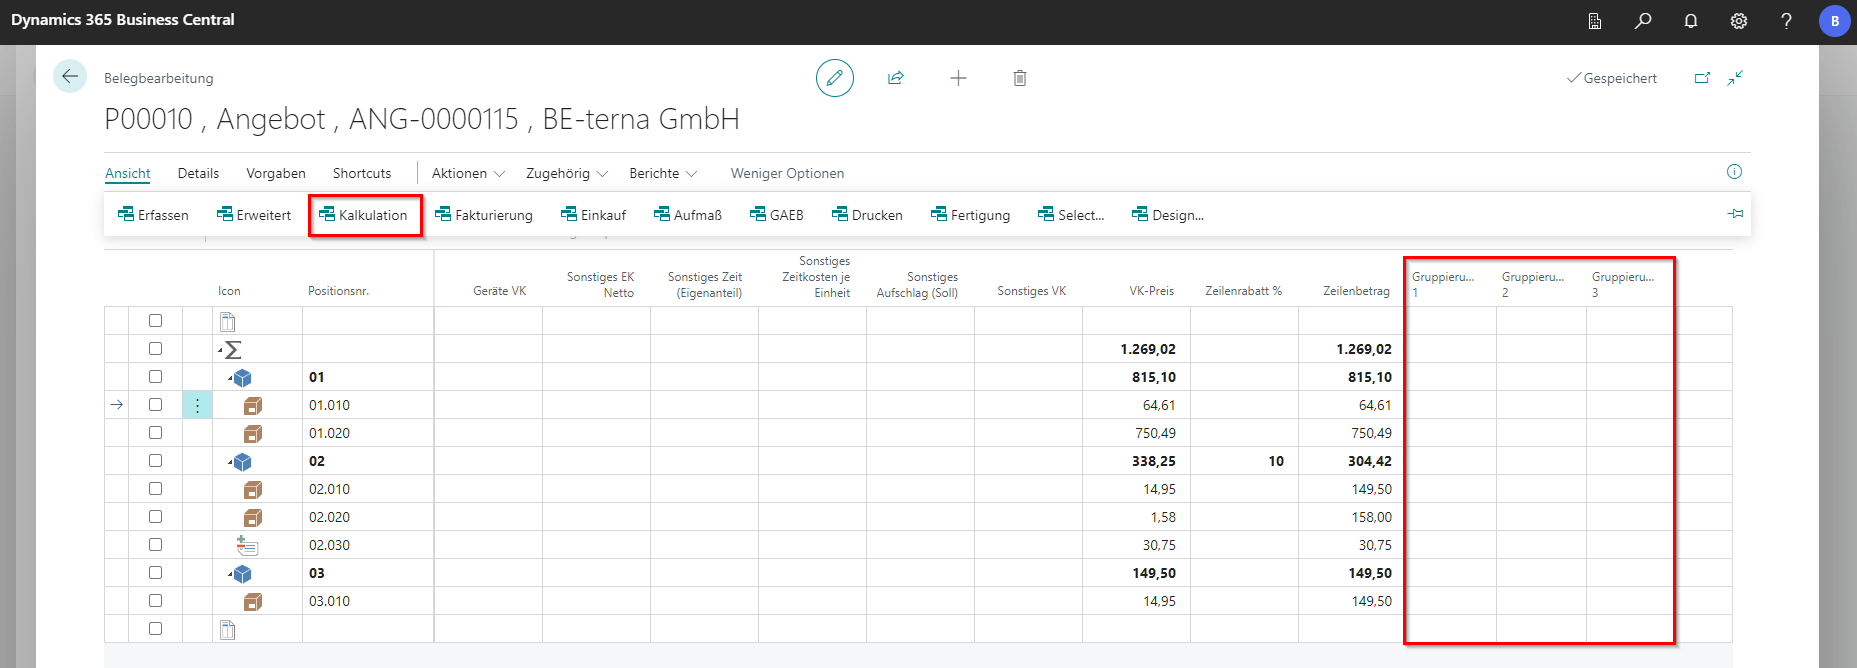The image size is (1857, 668).
Task: Switch to the Details tab
Action: pyautogui.click(x=198, y=173)
